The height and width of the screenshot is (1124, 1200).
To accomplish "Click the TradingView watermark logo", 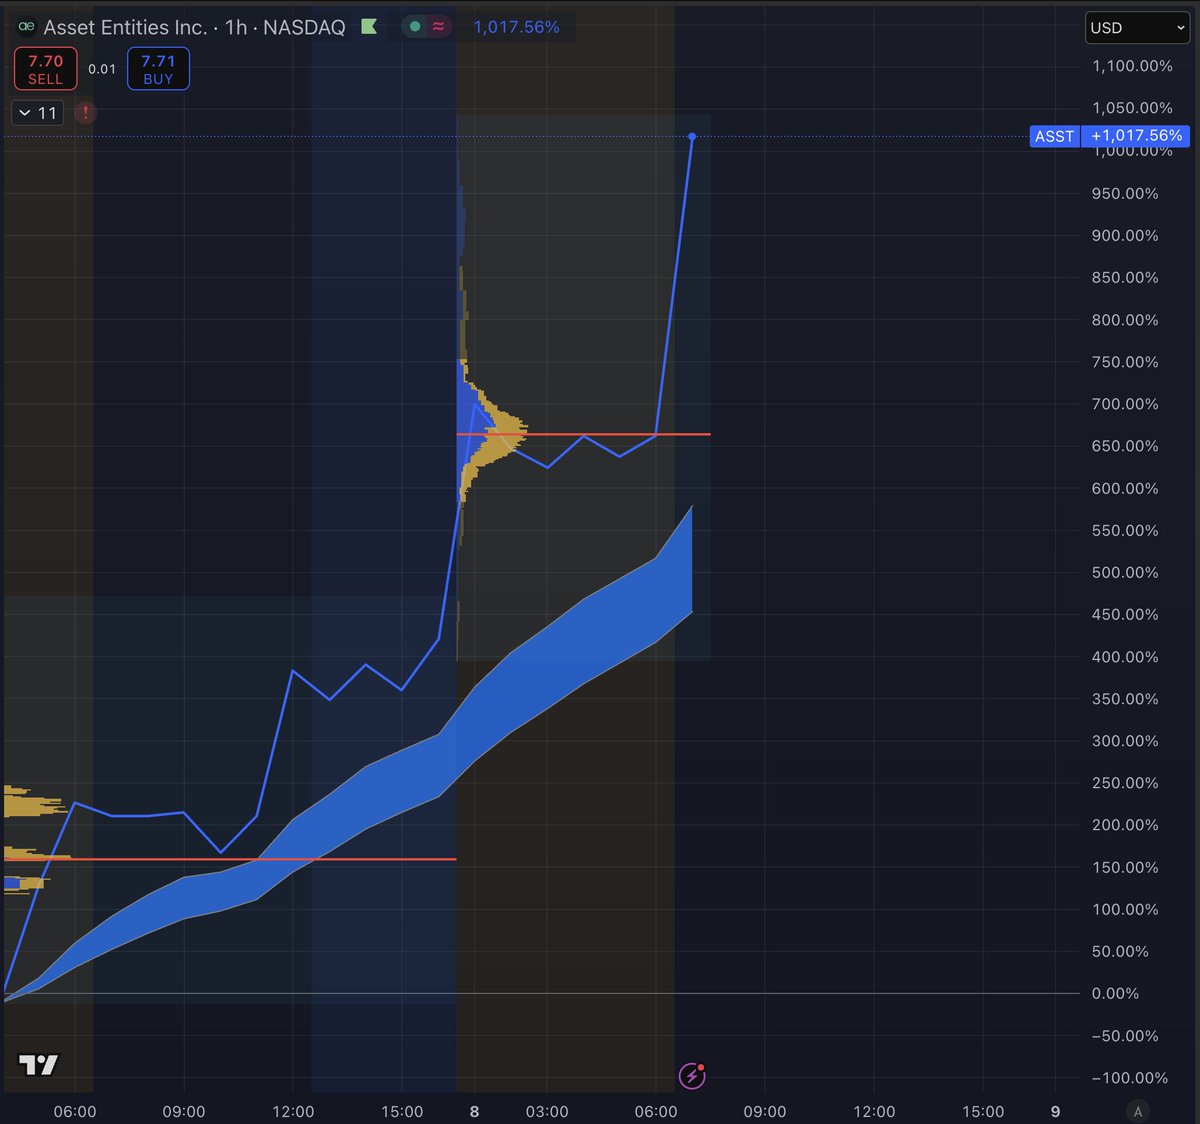I will 37,1064.
